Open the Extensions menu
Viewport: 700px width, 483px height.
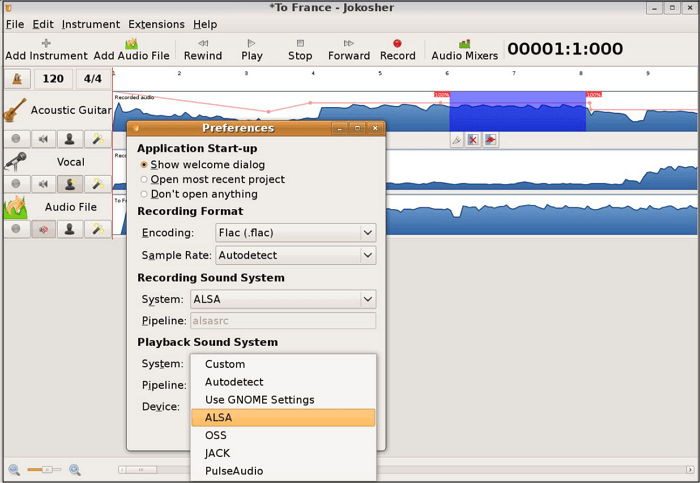pyautogui.click(x=157, y=24)
